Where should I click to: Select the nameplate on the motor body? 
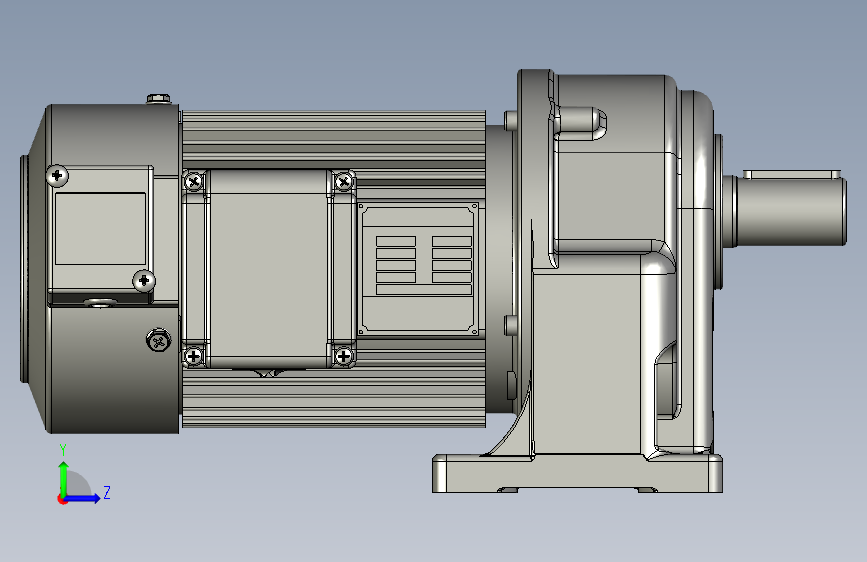click(419, 269)
